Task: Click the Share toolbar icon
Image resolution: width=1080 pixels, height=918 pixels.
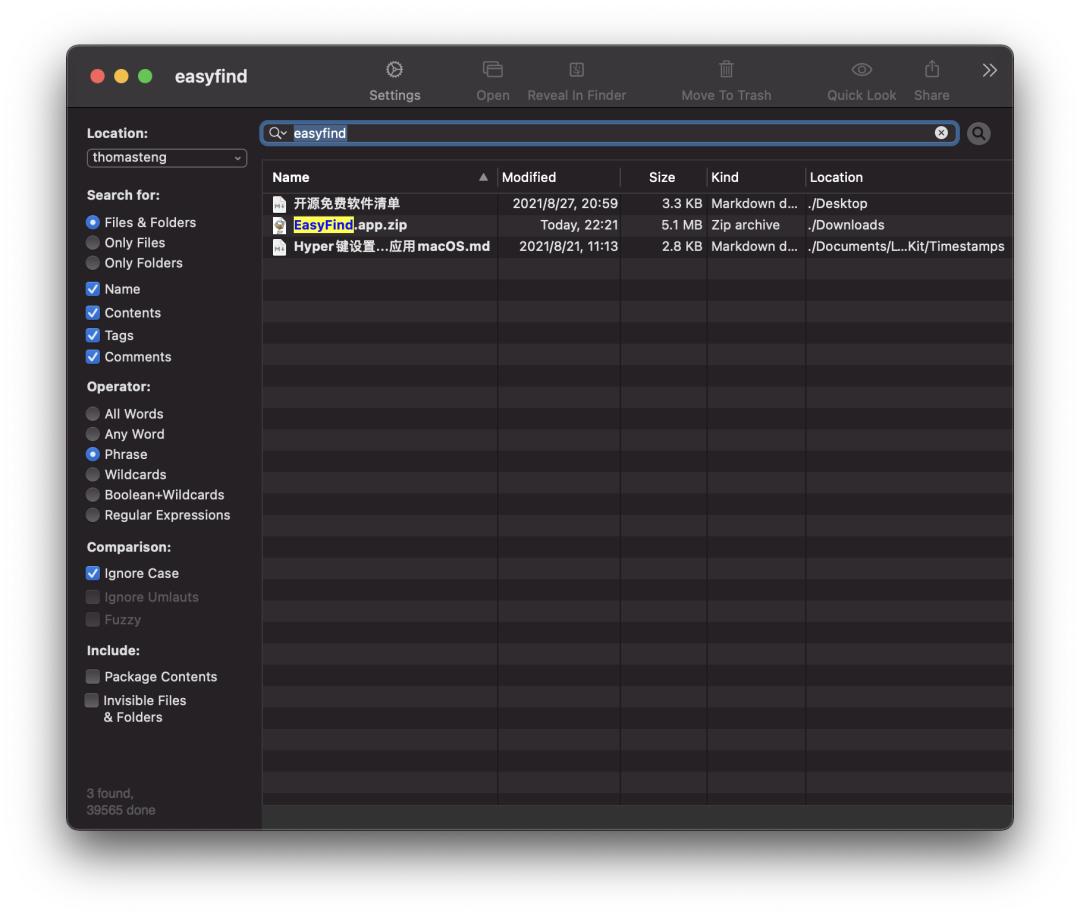Action: click(931, 69)
